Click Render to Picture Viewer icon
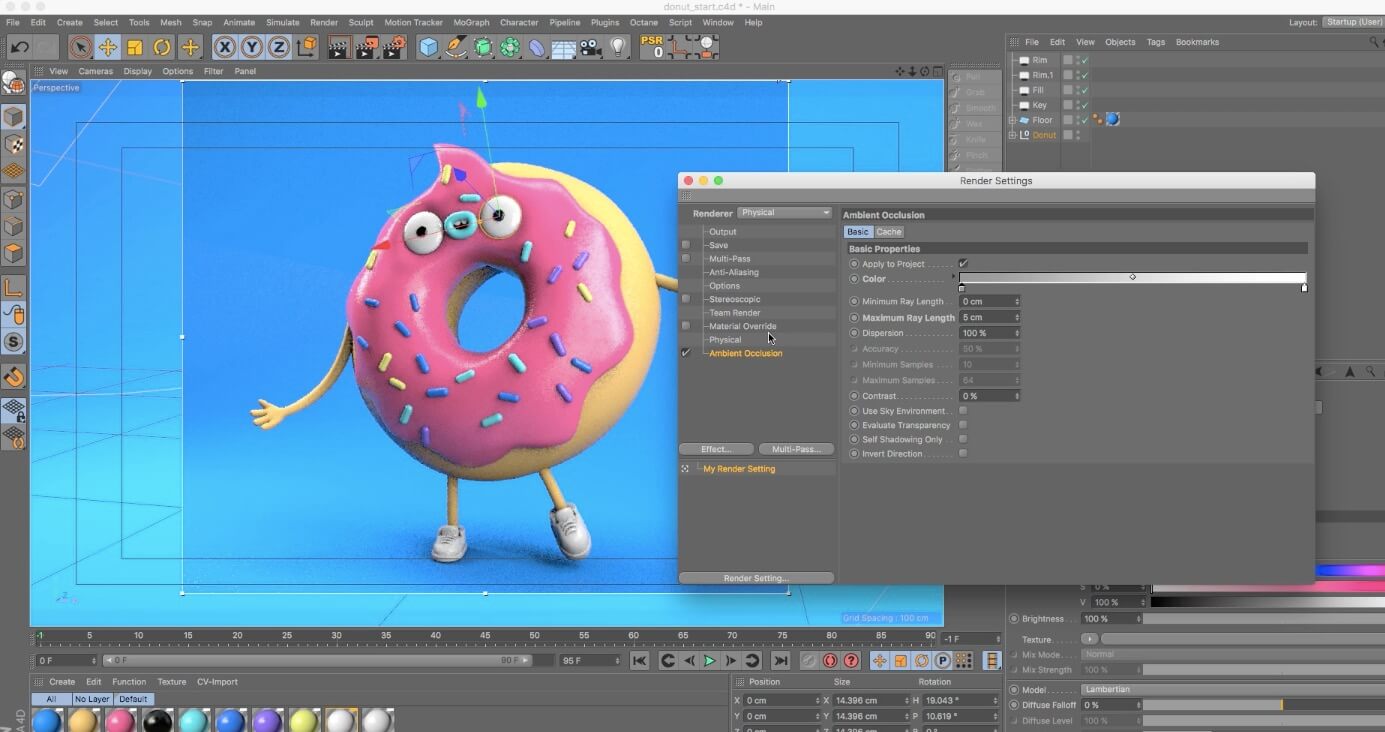 click(367, 47)
